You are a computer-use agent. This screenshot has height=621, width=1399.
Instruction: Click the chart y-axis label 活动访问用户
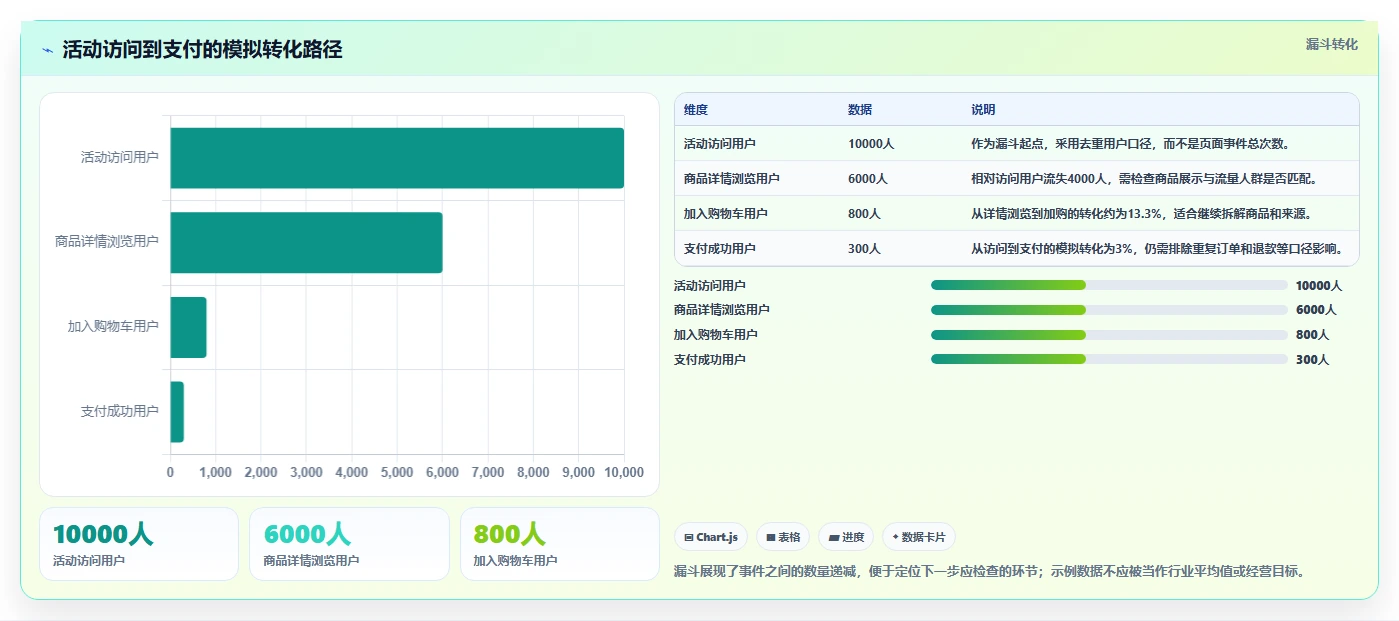[x=119, y=157]
